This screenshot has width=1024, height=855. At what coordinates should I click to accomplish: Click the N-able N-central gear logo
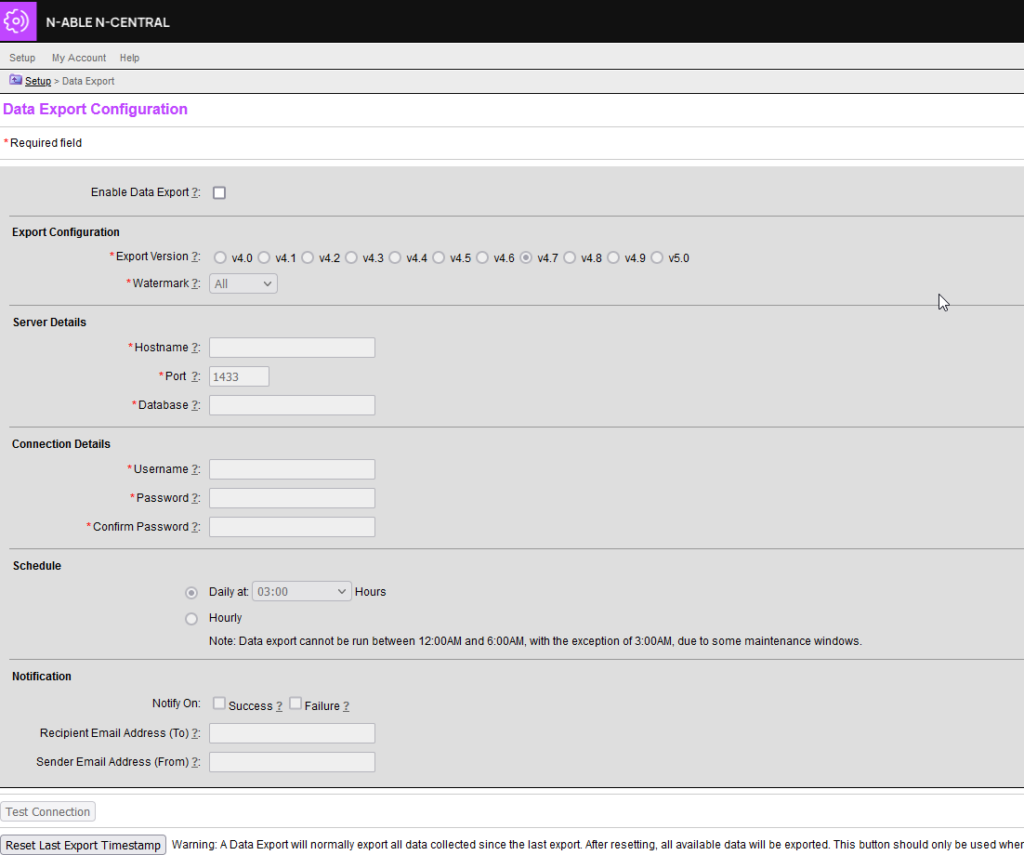click(x=18, y=21)
